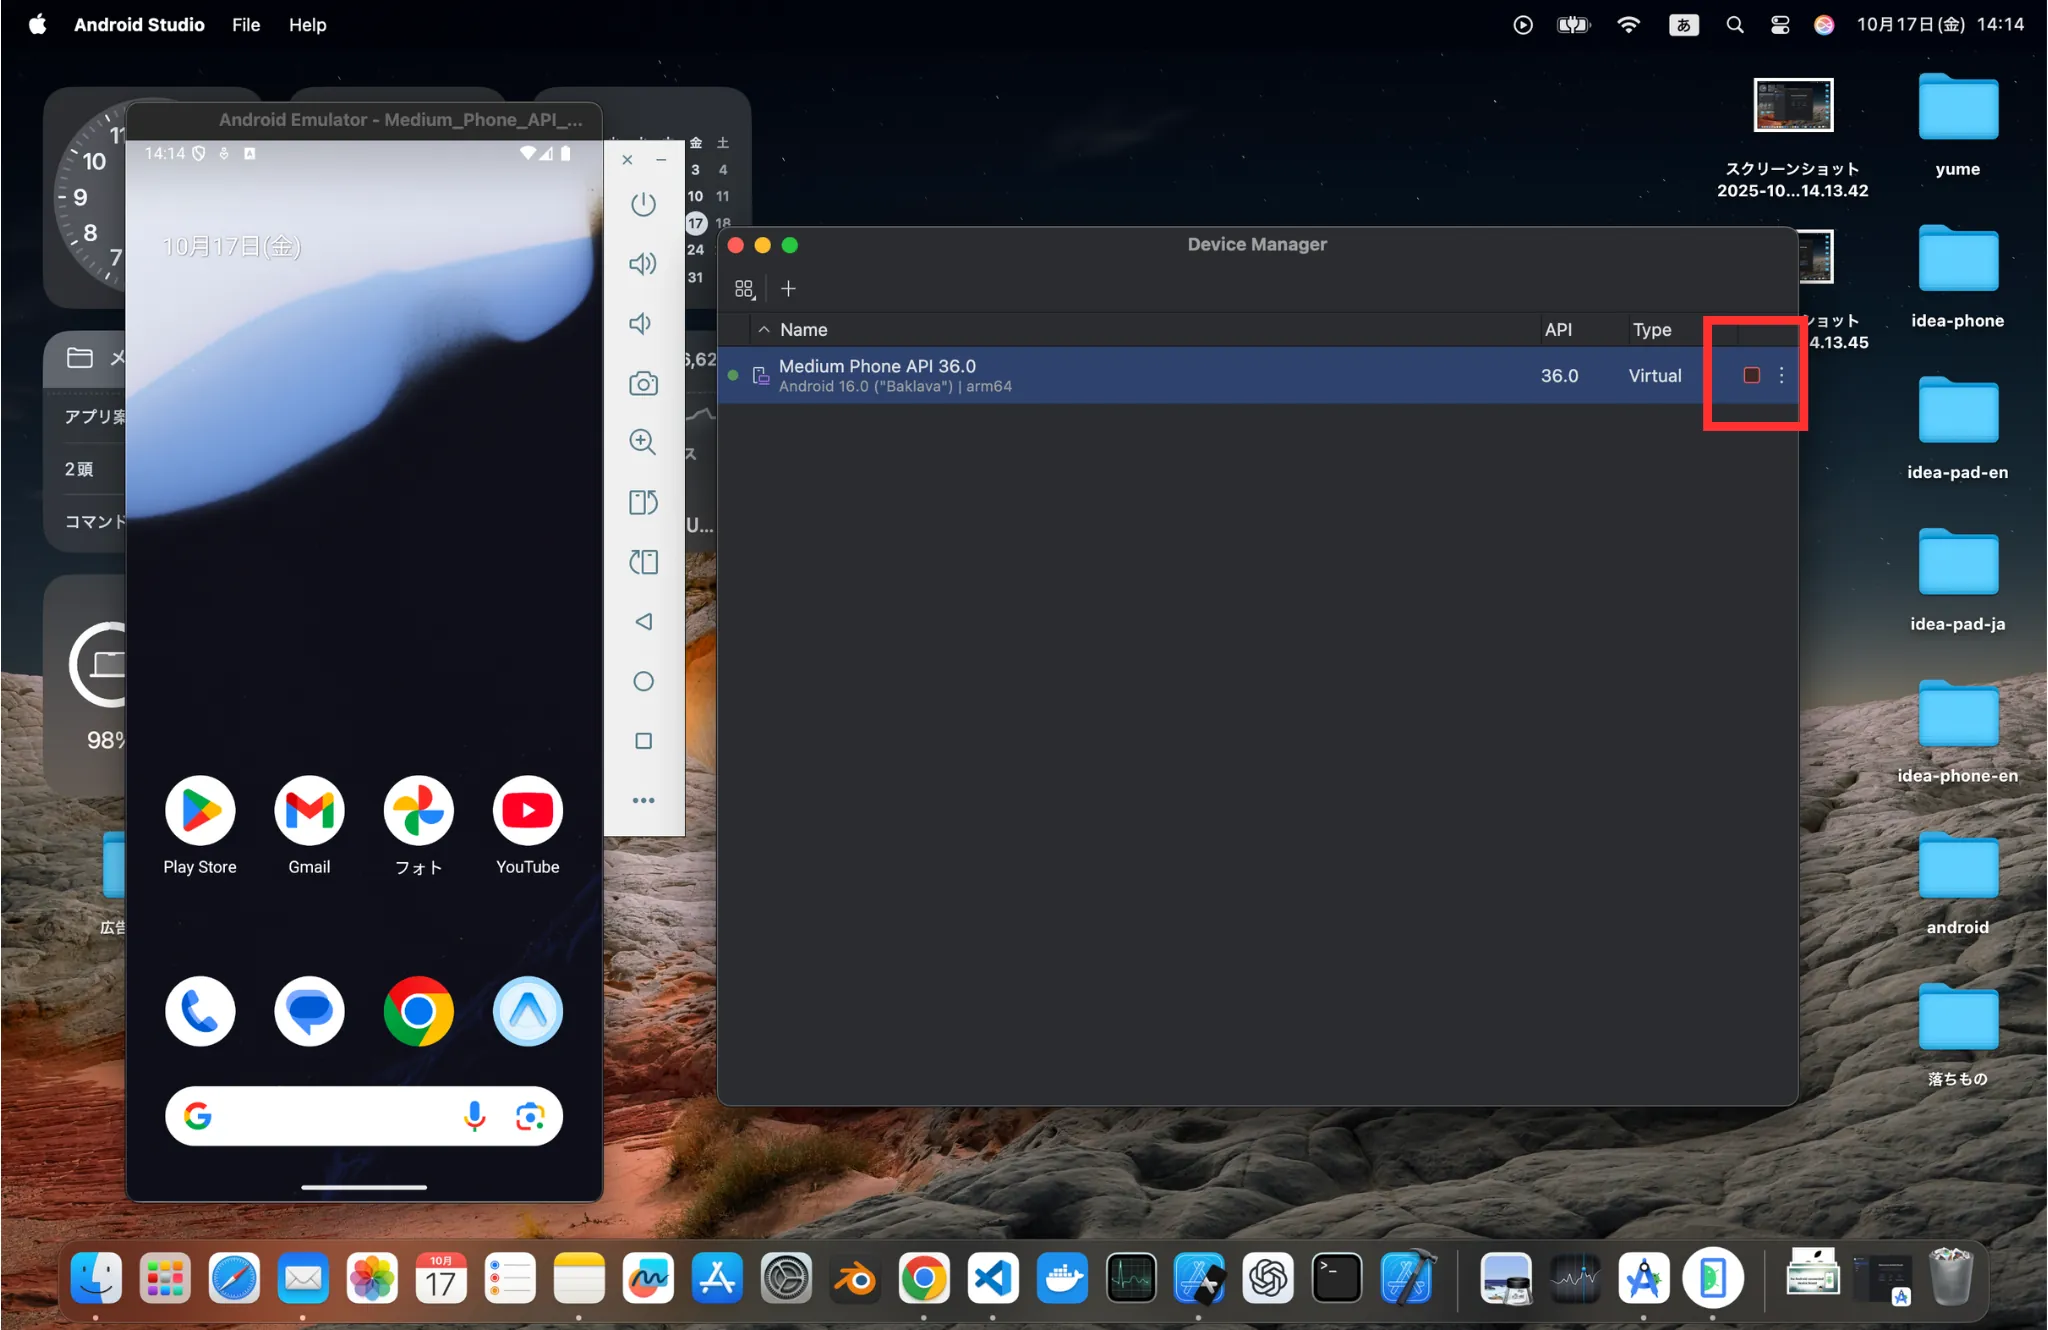This screenshot has height=1330, width=2048.
Task: Rotate the emulator screen right
Action: pyautogui.click(x=643, y=562)
